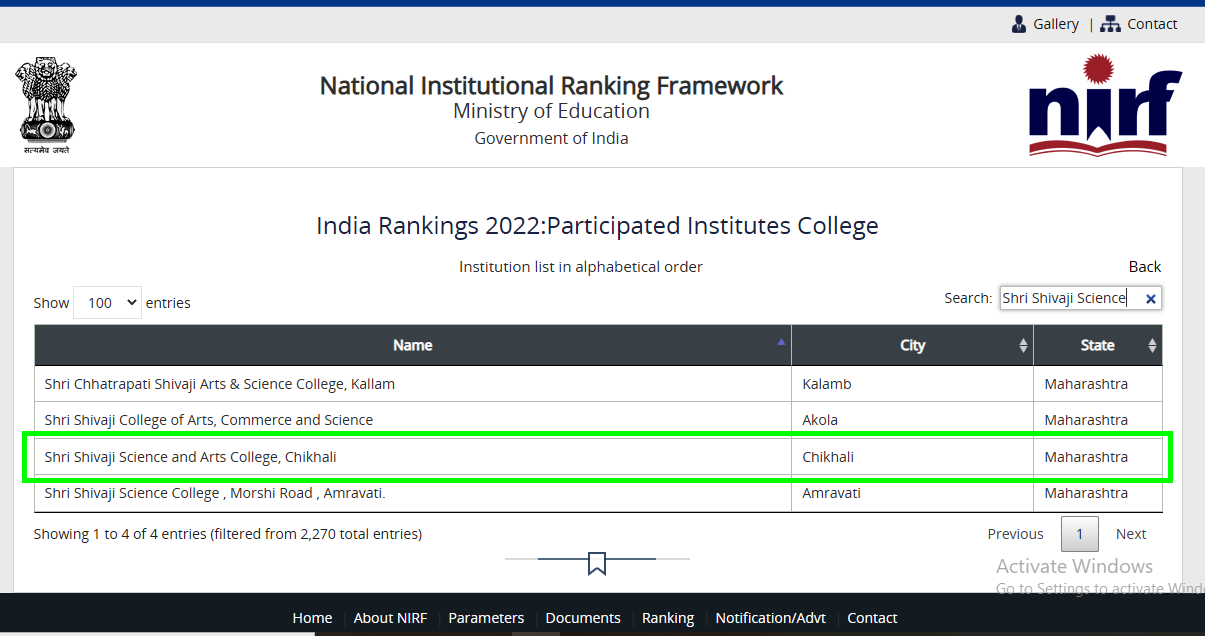Click the India Rankings 2022 page title
The width and height of the screenshot is (1205, 636).
click(x=597, y=226)
